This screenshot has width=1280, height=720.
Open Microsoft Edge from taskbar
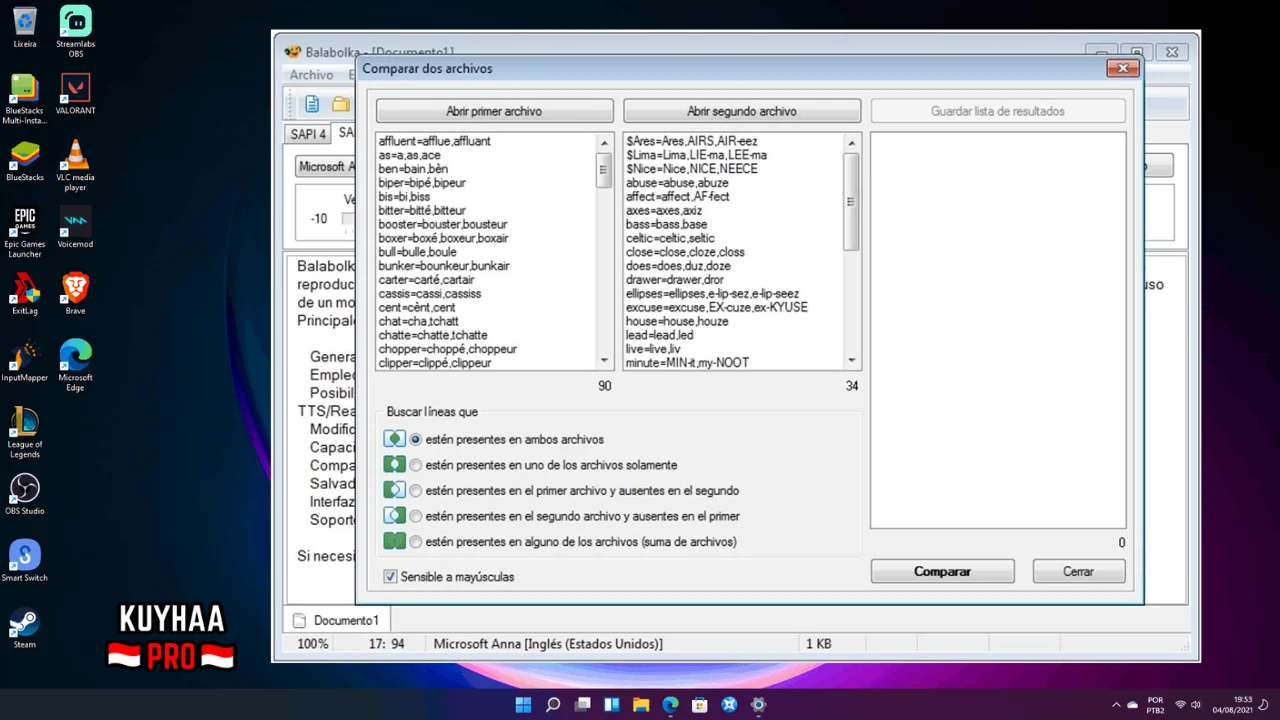coord(670,705)
